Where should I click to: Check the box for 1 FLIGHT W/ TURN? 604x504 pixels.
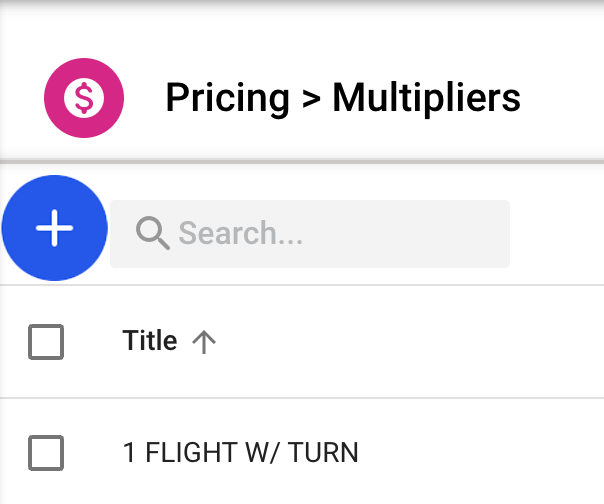46,453
